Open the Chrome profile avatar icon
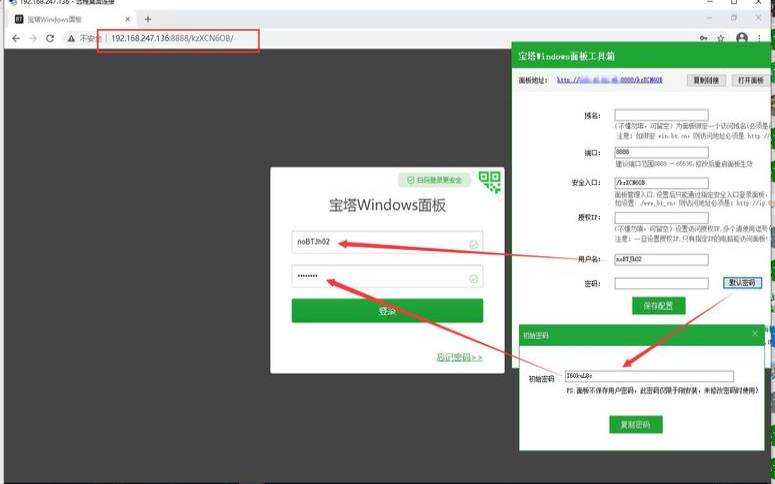 [x=741, y=38]
